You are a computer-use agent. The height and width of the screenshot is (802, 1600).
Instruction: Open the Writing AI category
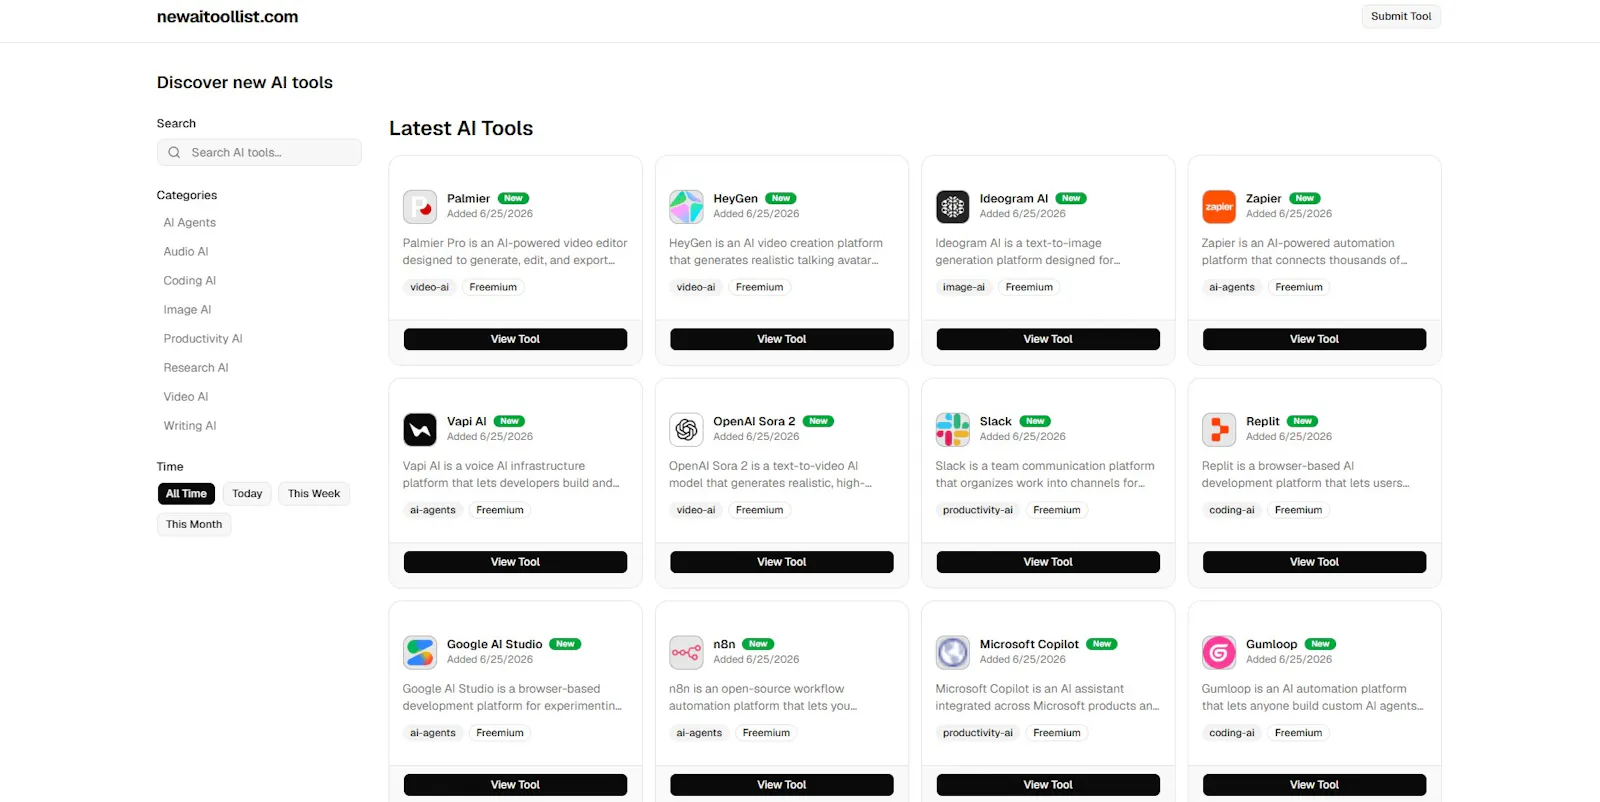coord(190,426)
